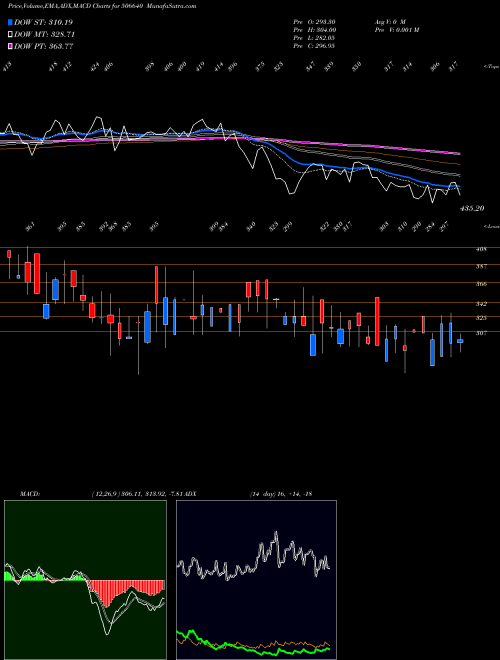Click the 387 price level label
This screenshot has height=660, width=500.
(x=481, y=266)
